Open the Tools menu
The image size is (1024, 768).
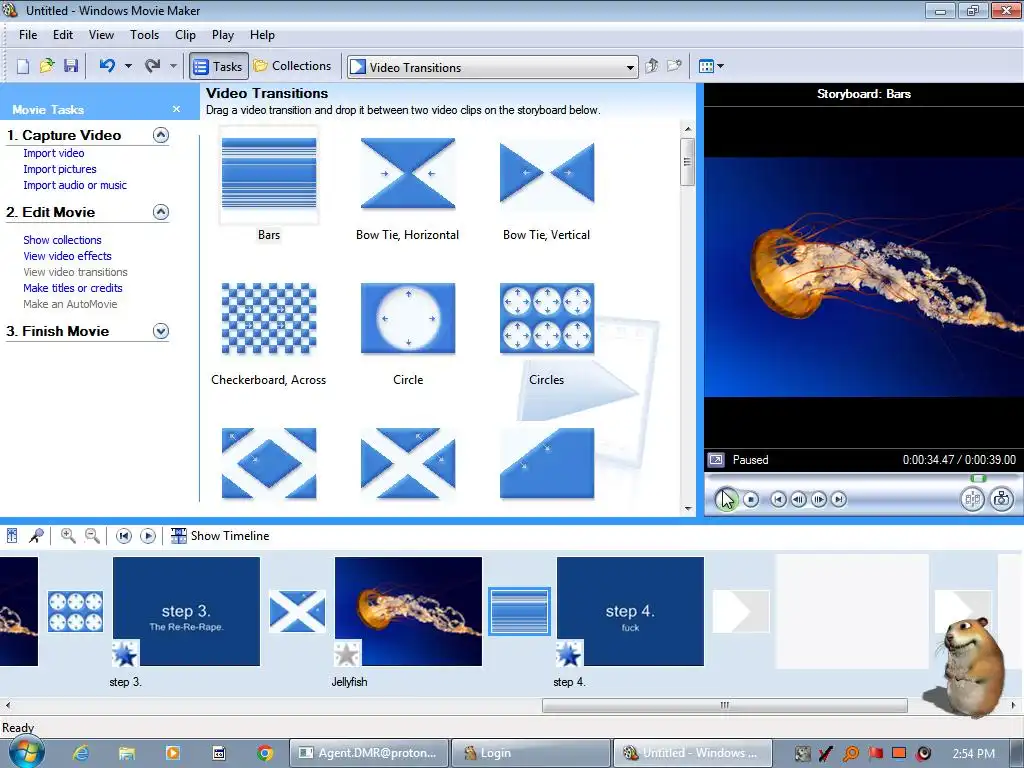pyautogui.click(x=144, y=35)
